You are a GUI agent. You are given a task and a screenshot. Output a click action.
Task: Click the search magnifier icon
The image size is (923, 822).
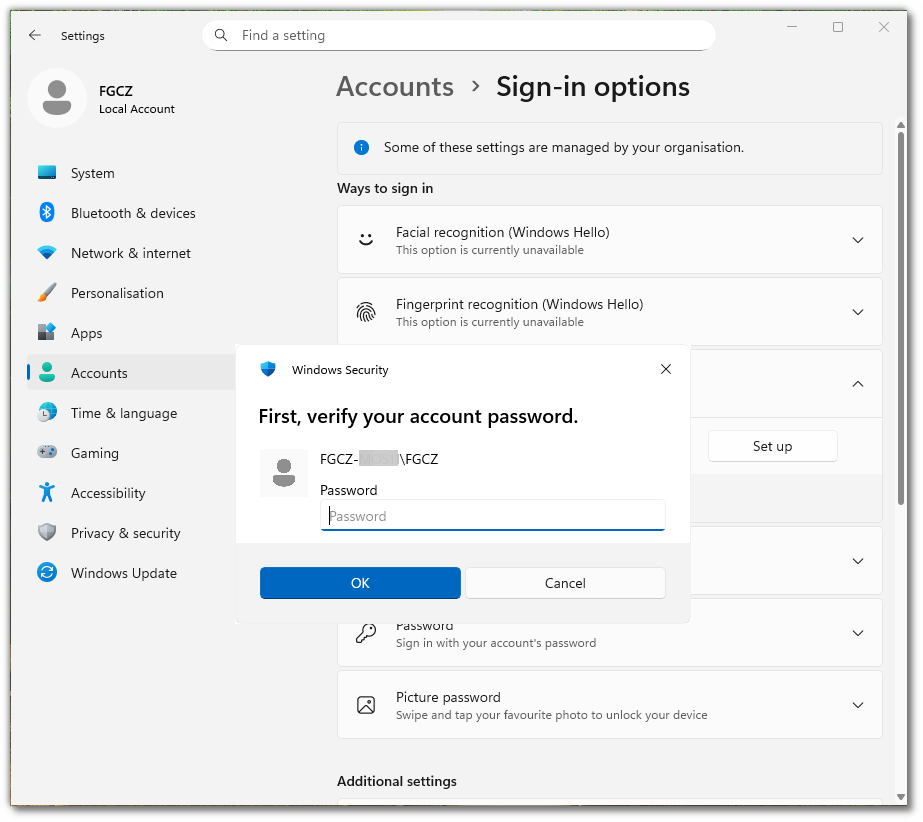[x=221, y=35]
